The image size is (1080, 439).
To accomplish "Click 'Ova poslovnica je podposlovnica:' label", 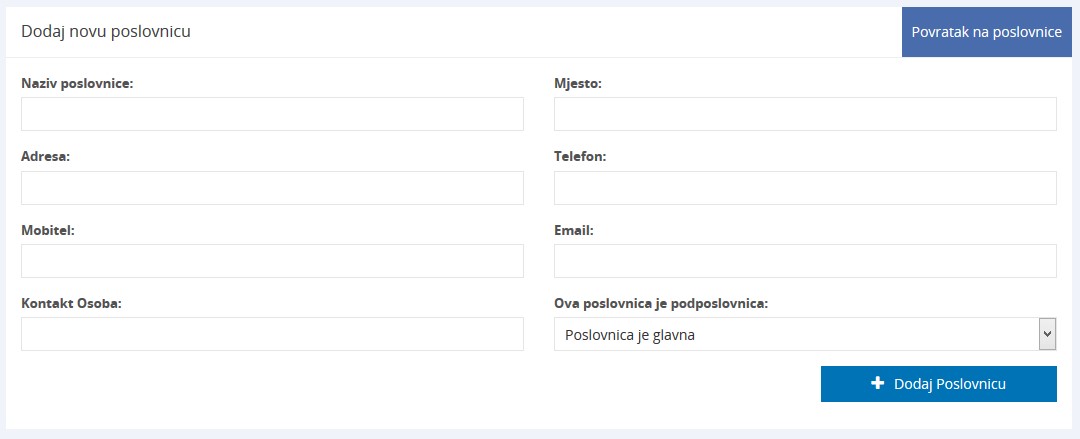I will coord(661,303).
